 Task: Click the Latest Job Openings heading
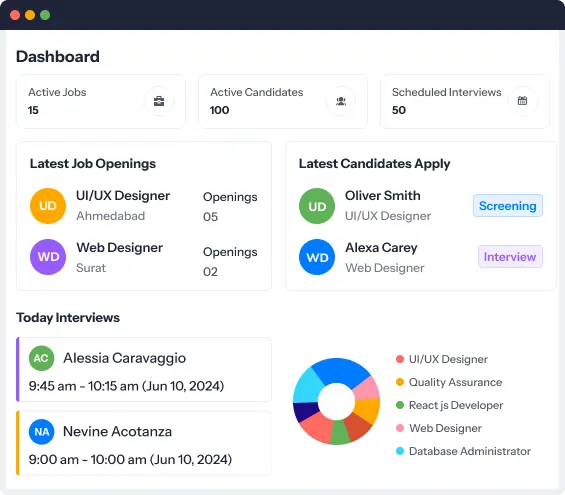(93, 164)
